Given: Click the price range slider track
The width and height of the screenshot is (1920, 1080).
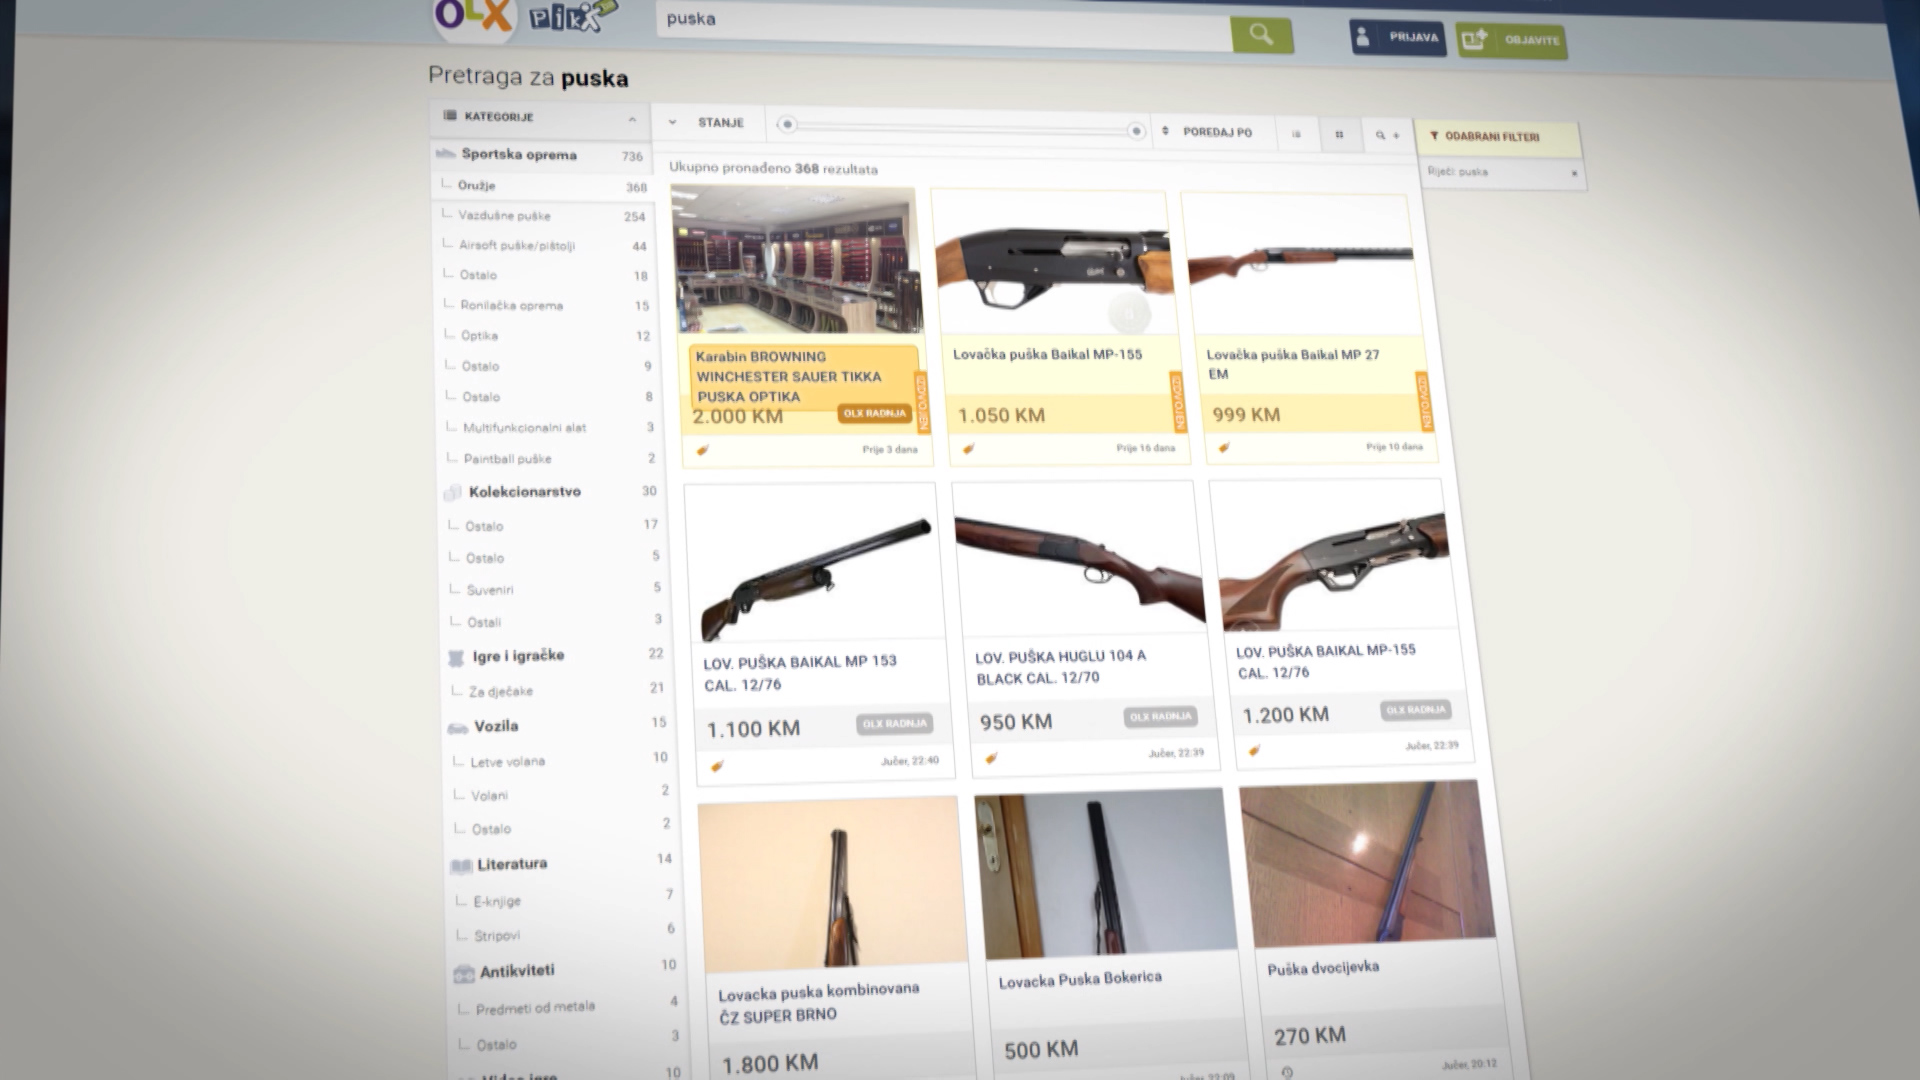Looking at the screenshot, I should [961, 128].
